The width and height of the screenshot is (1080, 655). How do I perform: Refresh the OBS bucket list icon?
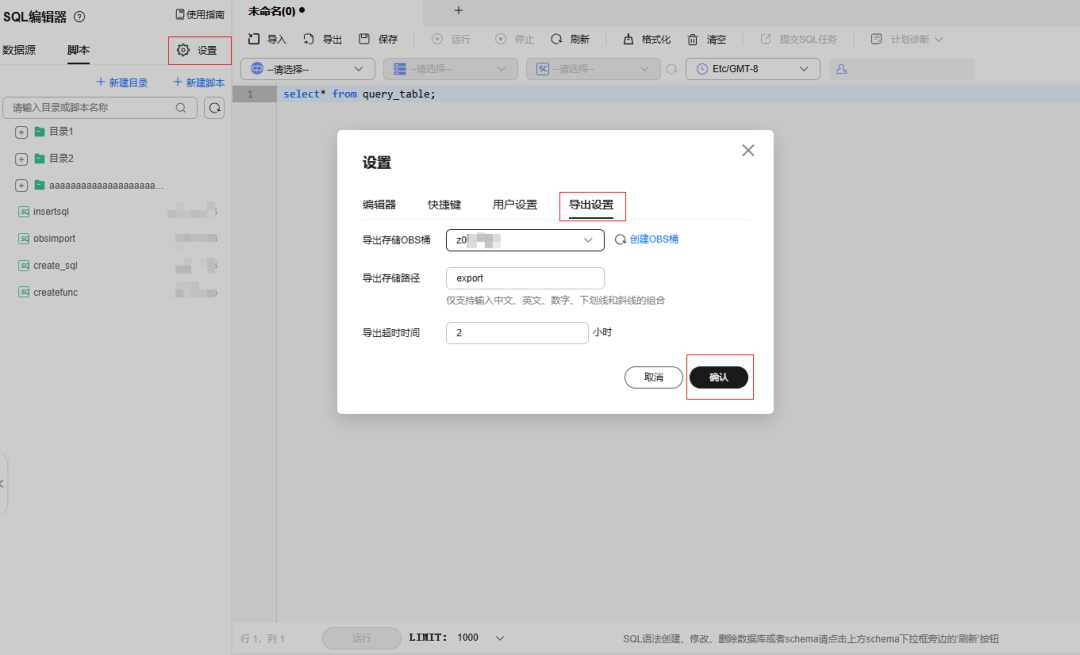pyautogui.click(x=621, y=240)
